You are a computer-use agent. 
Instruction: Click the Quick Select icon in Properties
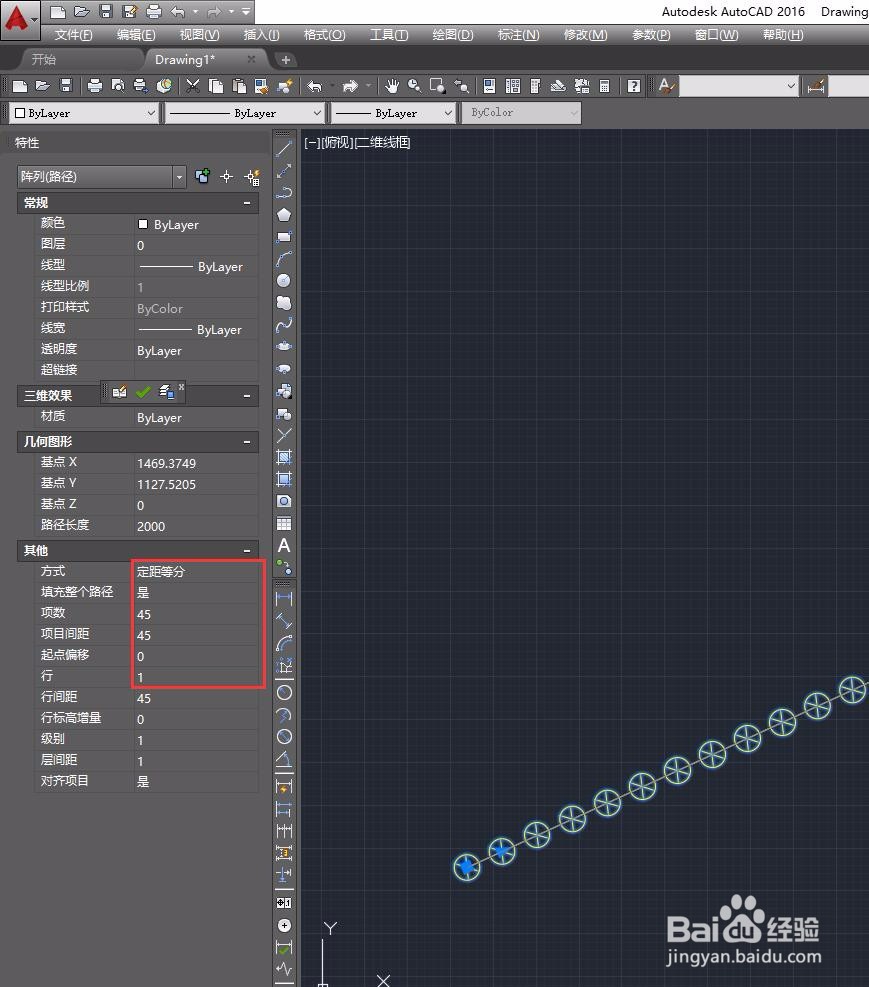click(x=252, y=177)
